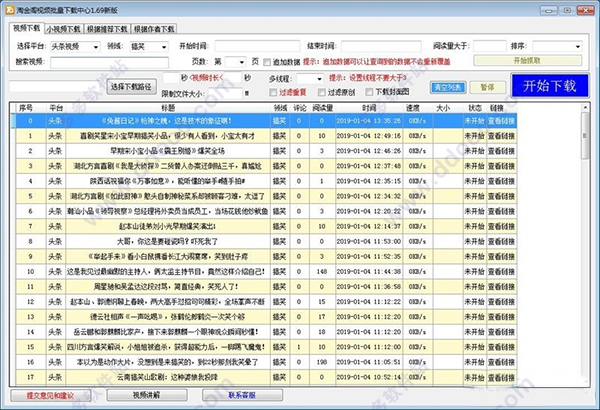
Task: Select row 11 title 周星驰和吴孟达这段对骂
Action: [166, 287]
